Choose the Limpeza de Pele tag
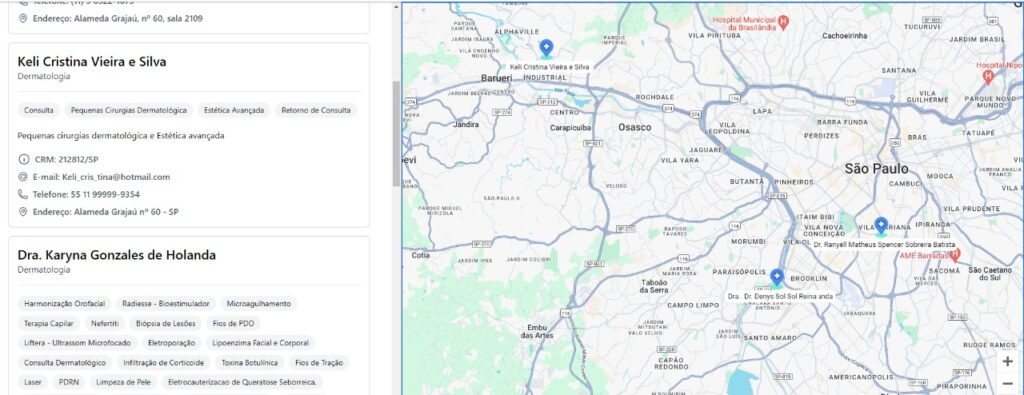The width and height of the screenshot is (1024, 395). [x=123, y=382]
